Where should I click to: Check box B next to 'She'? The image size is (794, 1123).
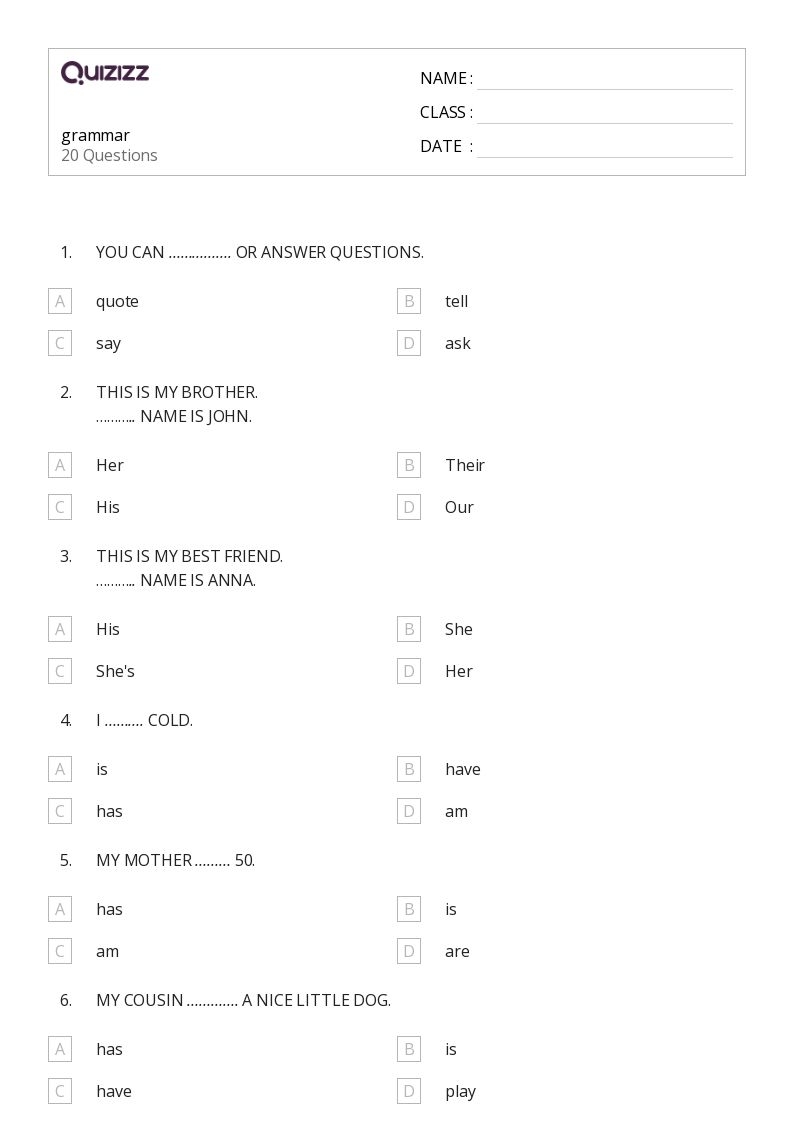(409, 629)
